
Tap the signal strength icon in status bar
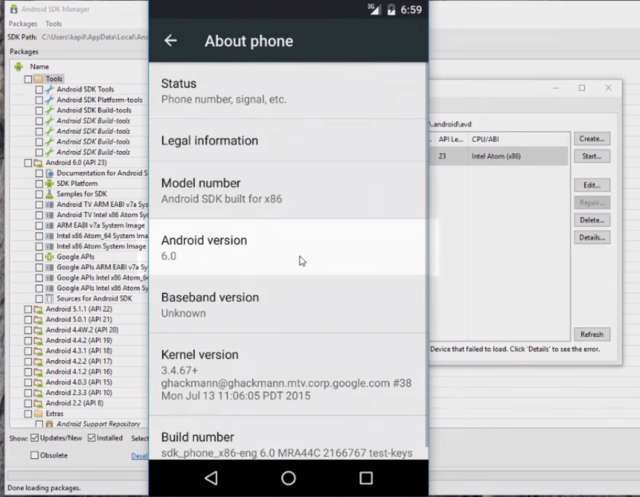pos(373,9)
